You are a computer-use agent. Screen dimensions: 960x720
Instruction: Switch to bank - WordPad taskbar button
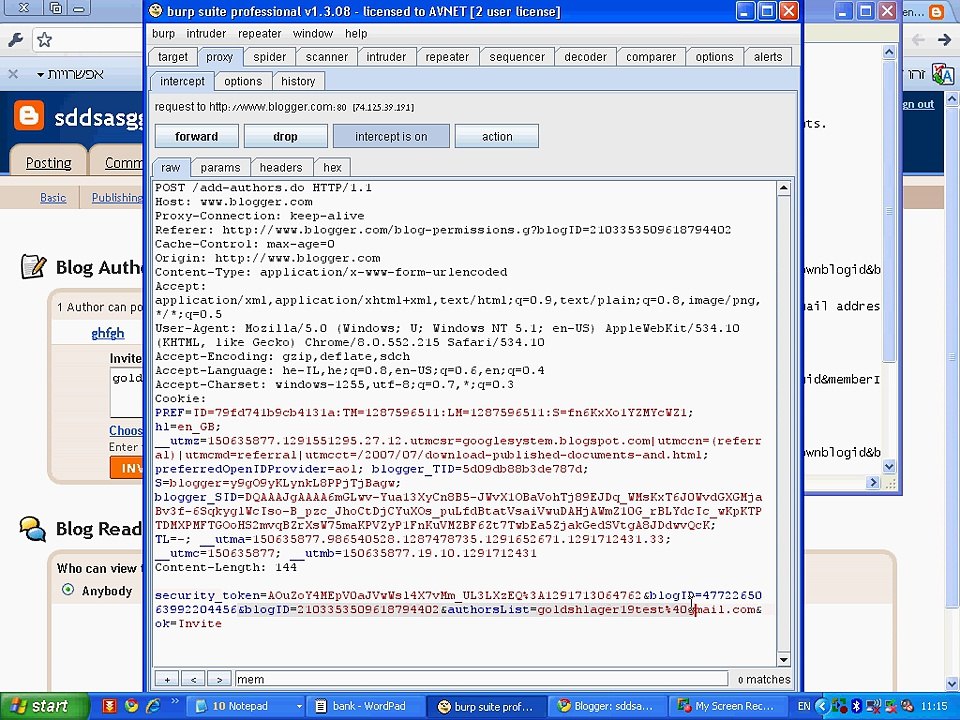pos(367,706)
